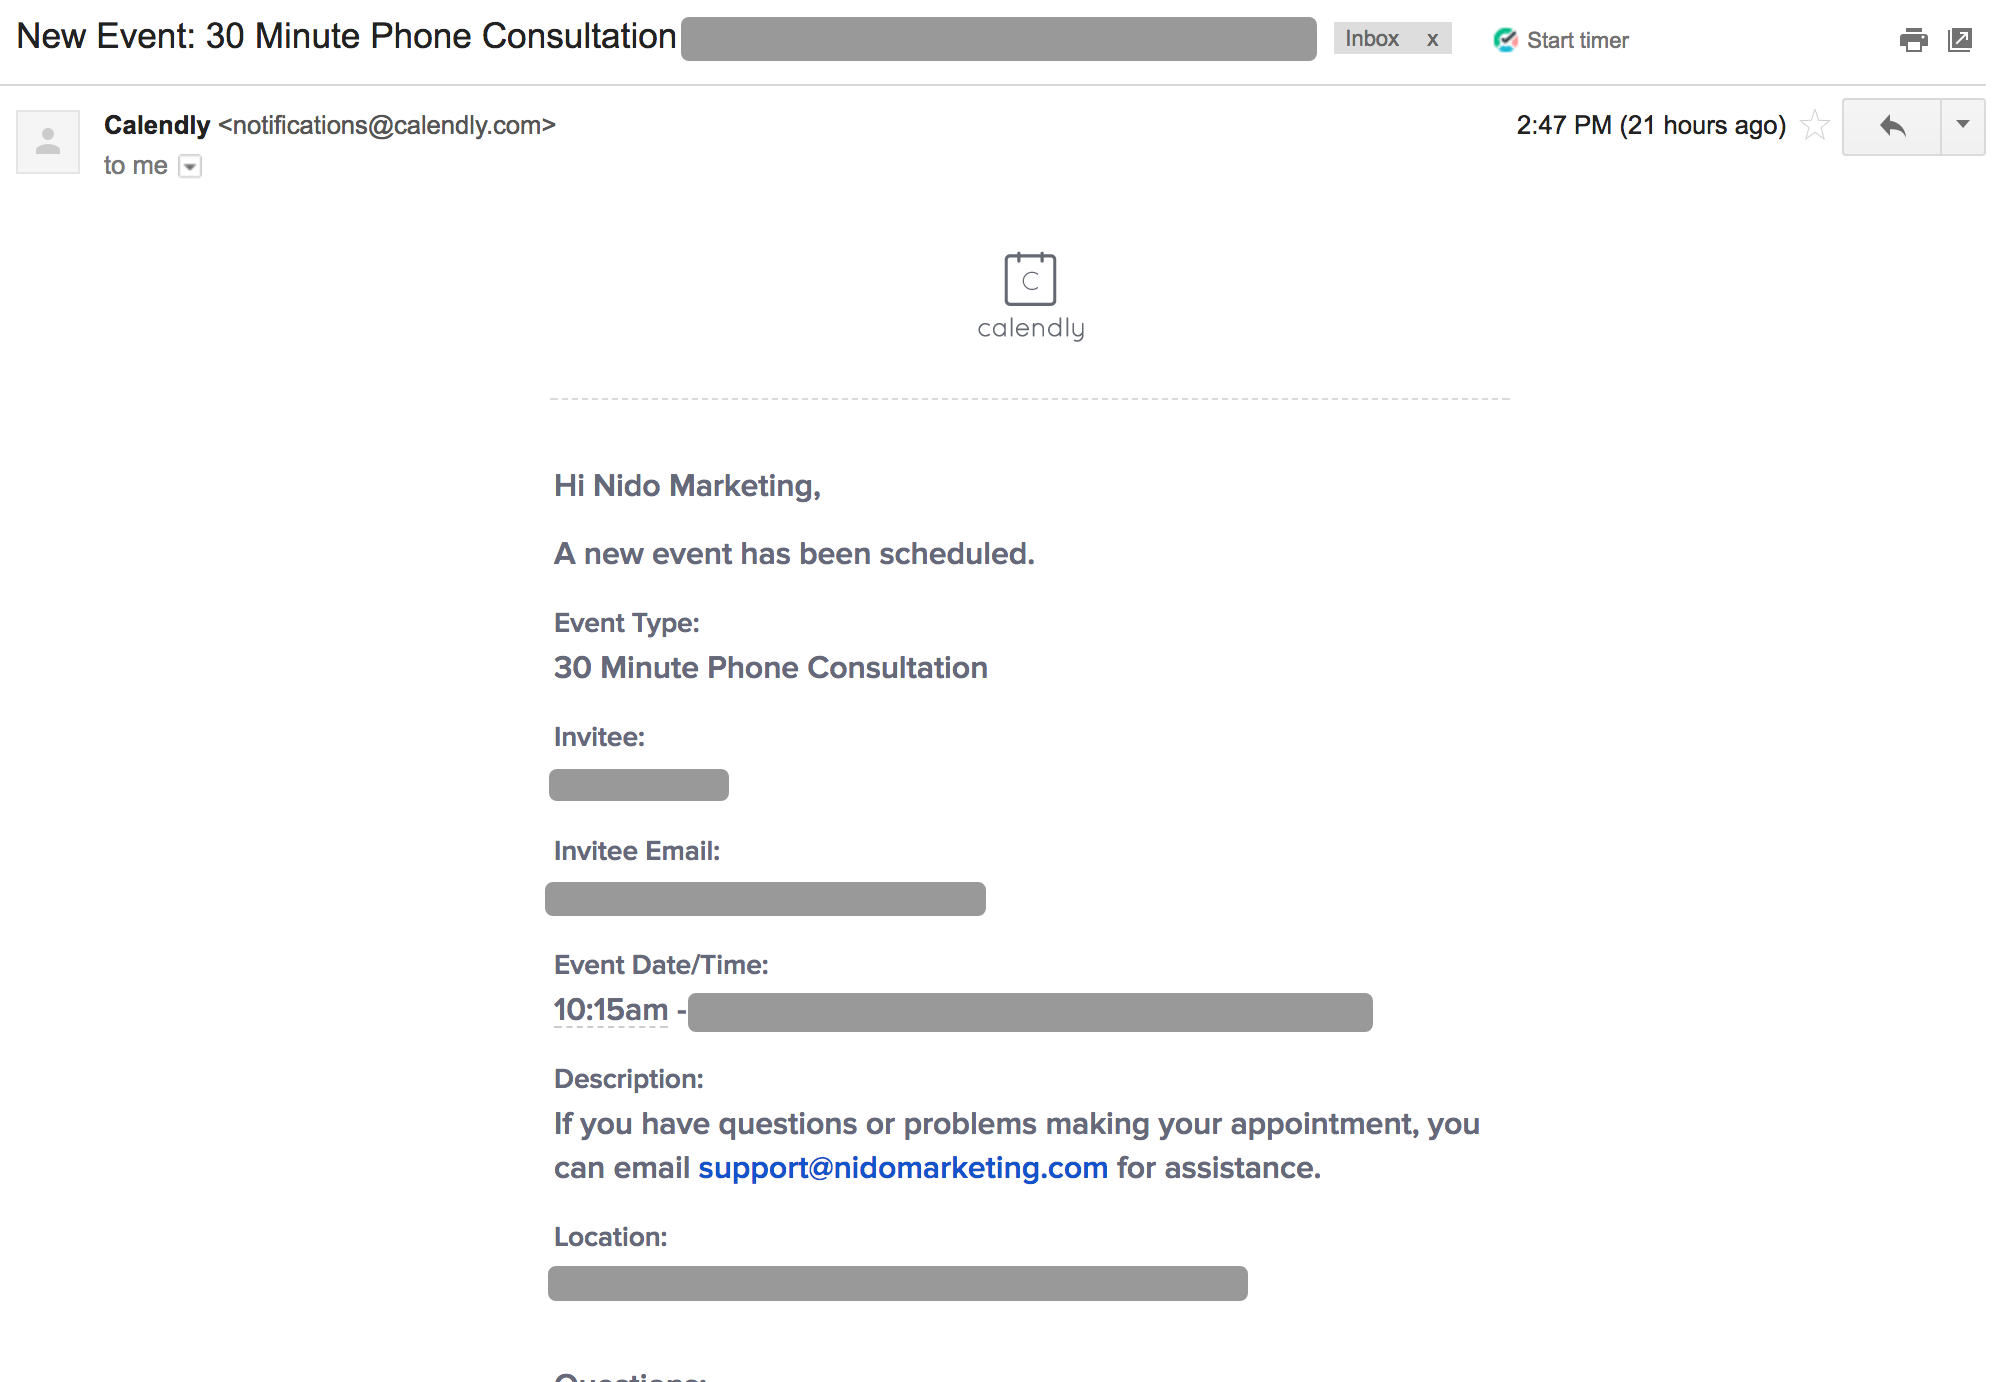Click the 10:15am event time link
2010x1382 pixels.
pos(610,1010)
